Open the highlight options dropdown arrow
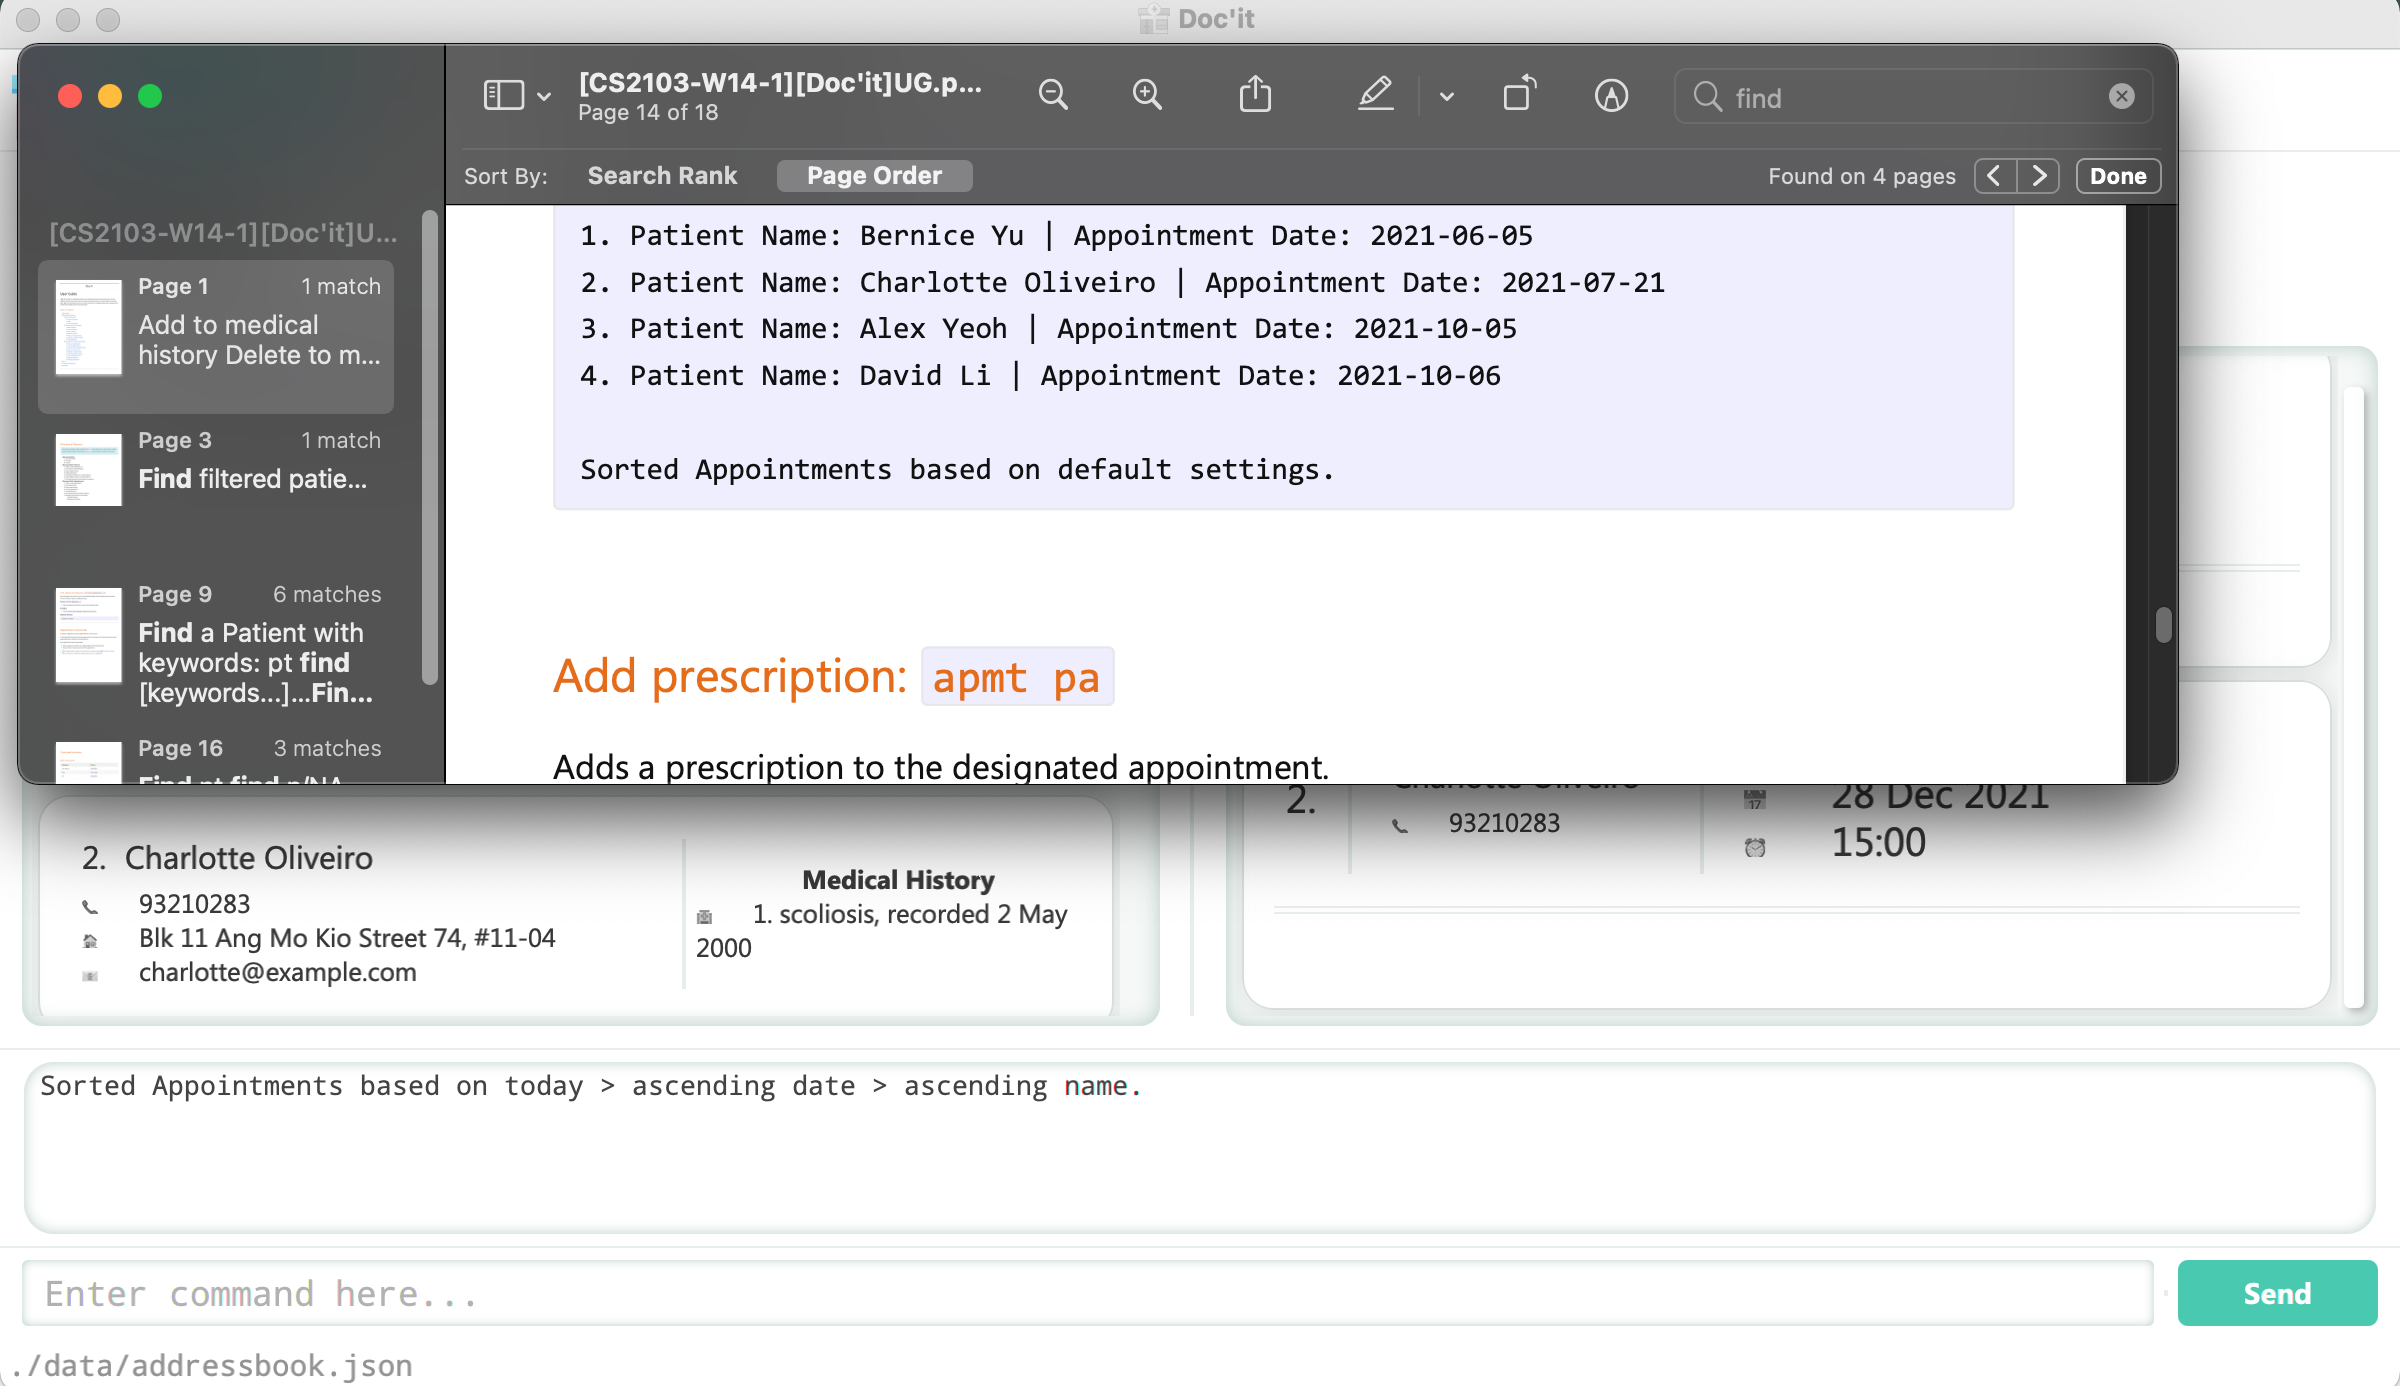Screen dimensions: 2400x1386 click(x=1447, y=97)
